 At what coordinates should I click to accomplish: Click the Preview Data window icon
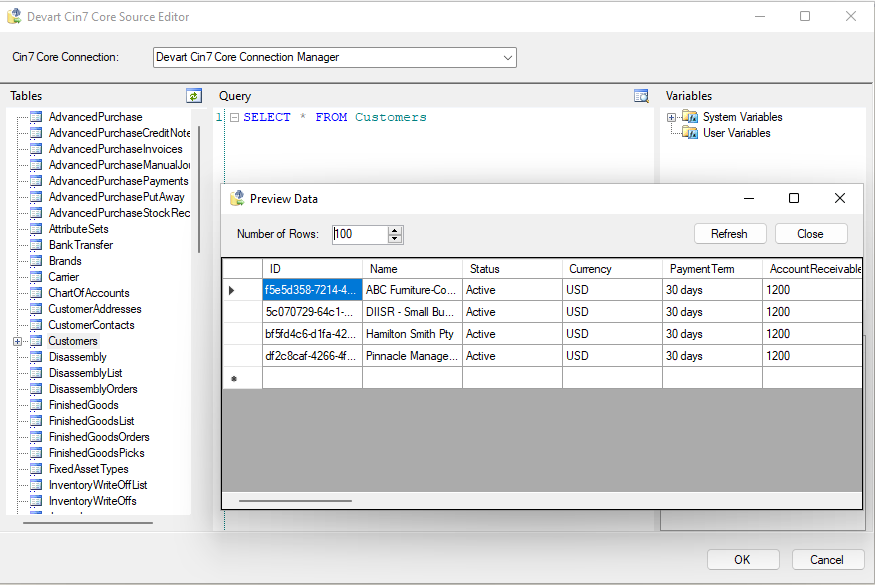click(x=237, y=199)
